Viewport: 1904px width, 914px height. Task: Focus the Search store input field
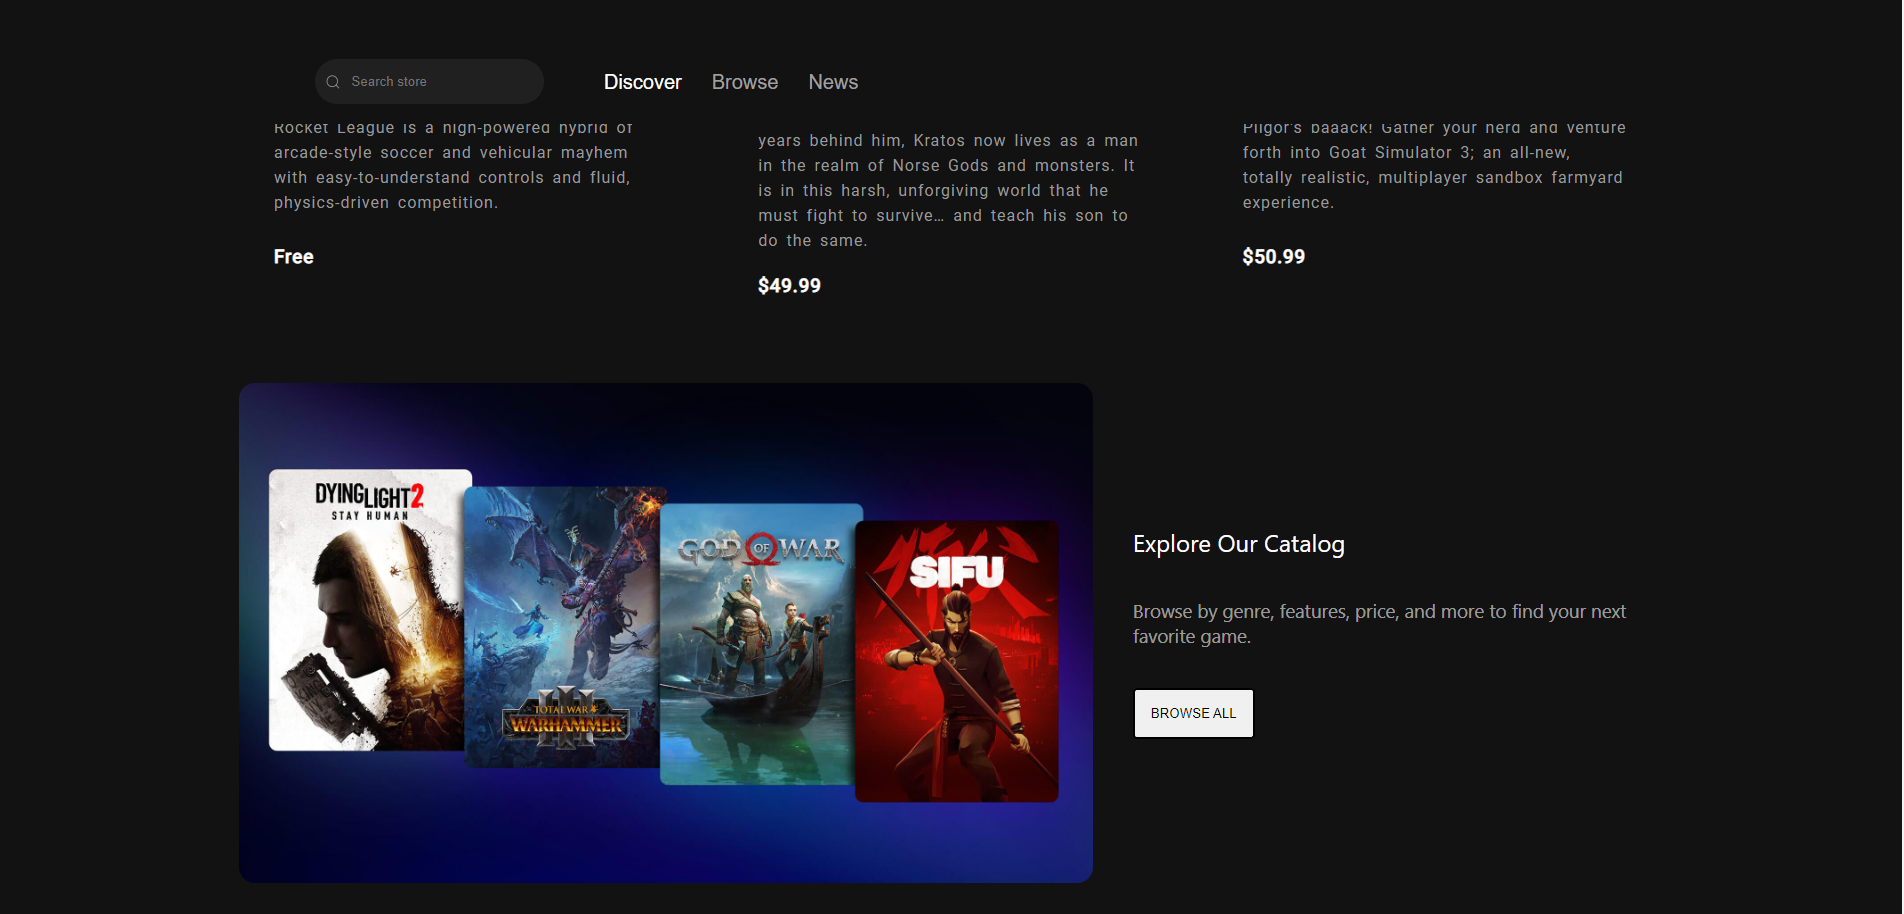point(429,82)
